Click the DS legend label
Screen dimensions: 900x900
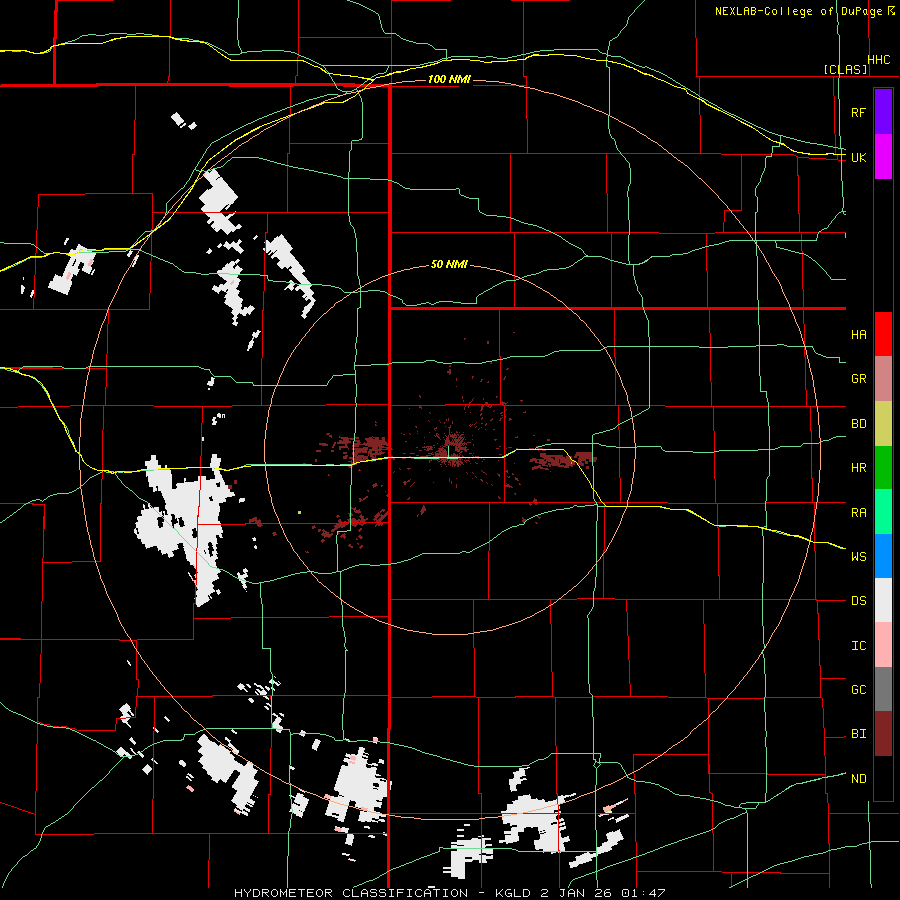pyautogui.click(x=859, y=600)
